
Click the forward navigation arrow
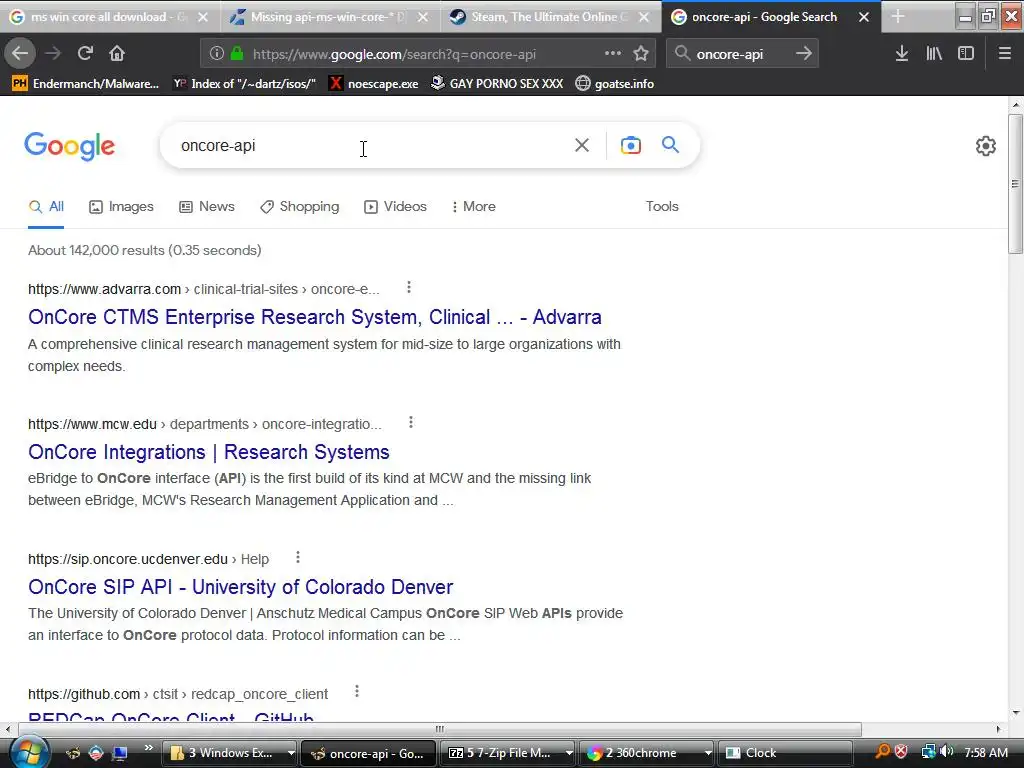point(53,53)
